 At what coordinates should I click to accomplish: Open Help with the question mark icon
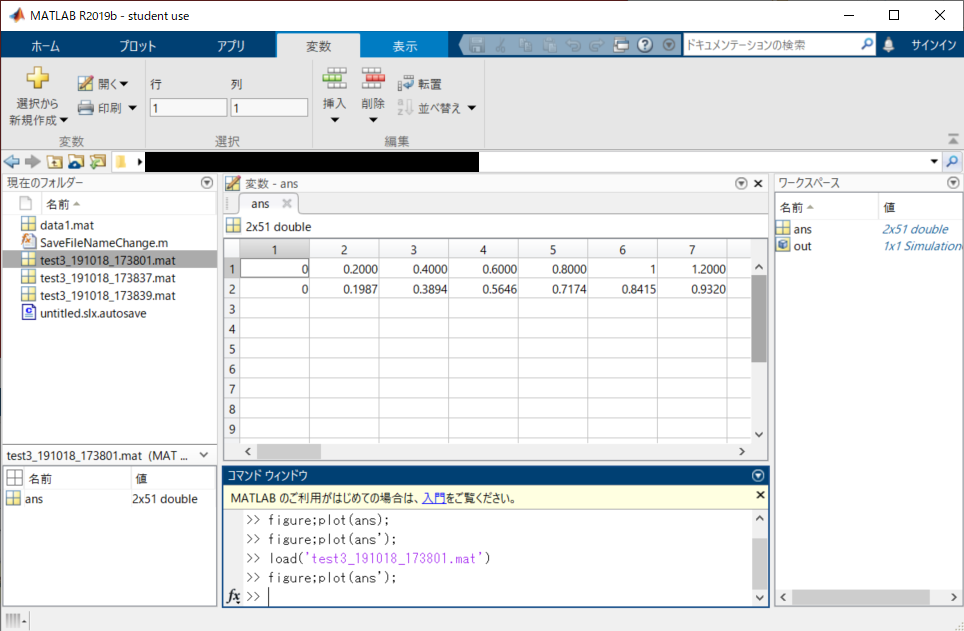point(645,45)
